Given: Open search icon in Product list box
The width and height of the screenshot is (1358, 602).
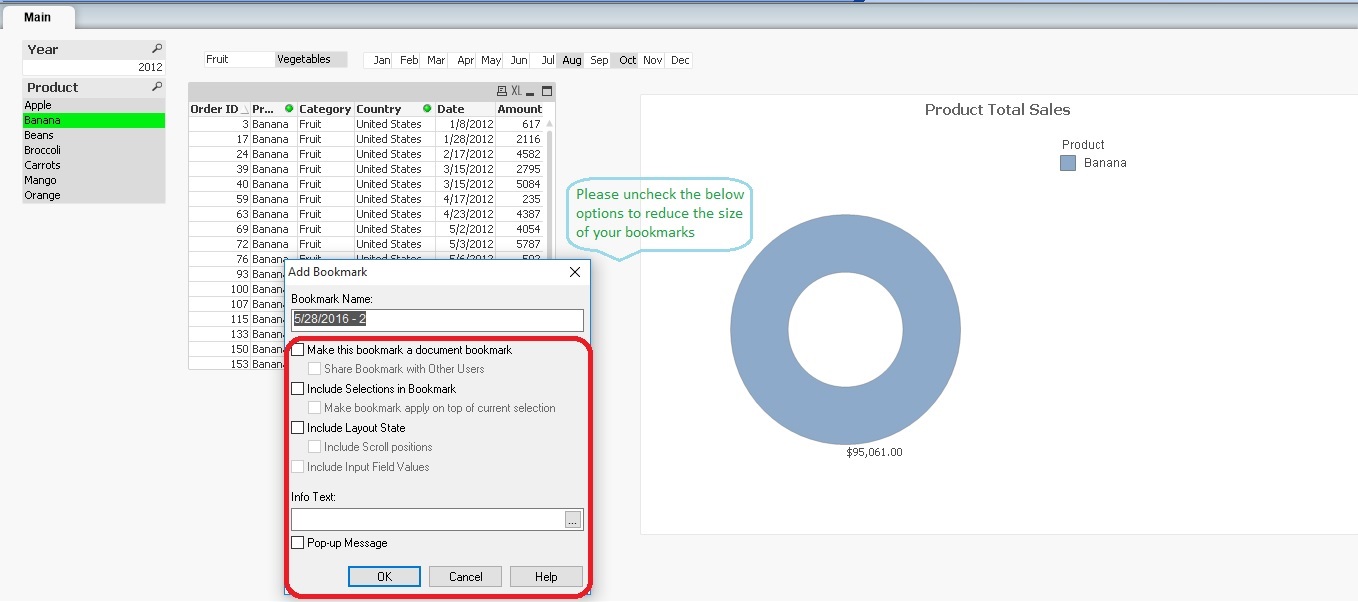Looking at the screenshot, I should 157,87.
